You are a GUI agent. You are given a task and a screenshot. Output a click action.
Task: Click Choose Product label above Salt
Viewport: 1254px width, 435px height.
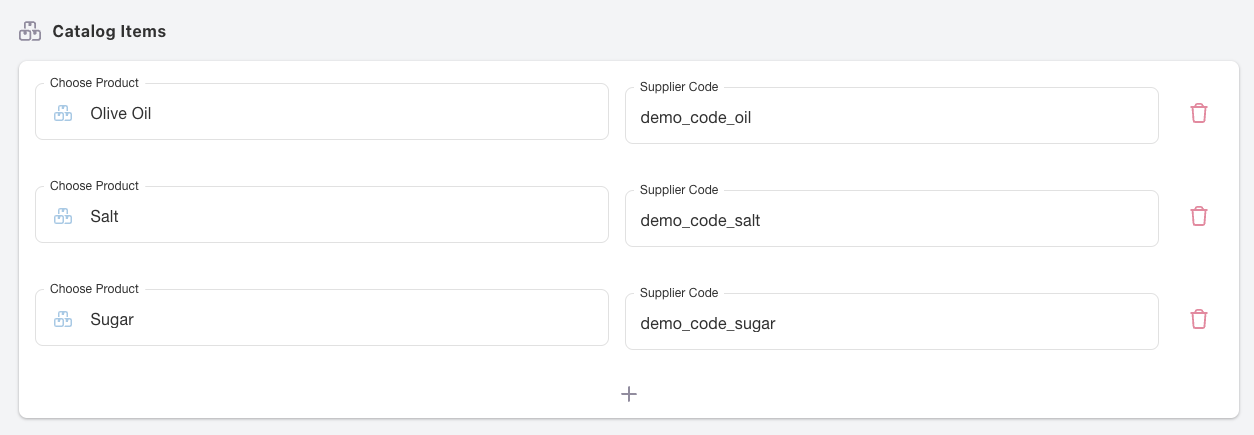(x=94, y=186)
